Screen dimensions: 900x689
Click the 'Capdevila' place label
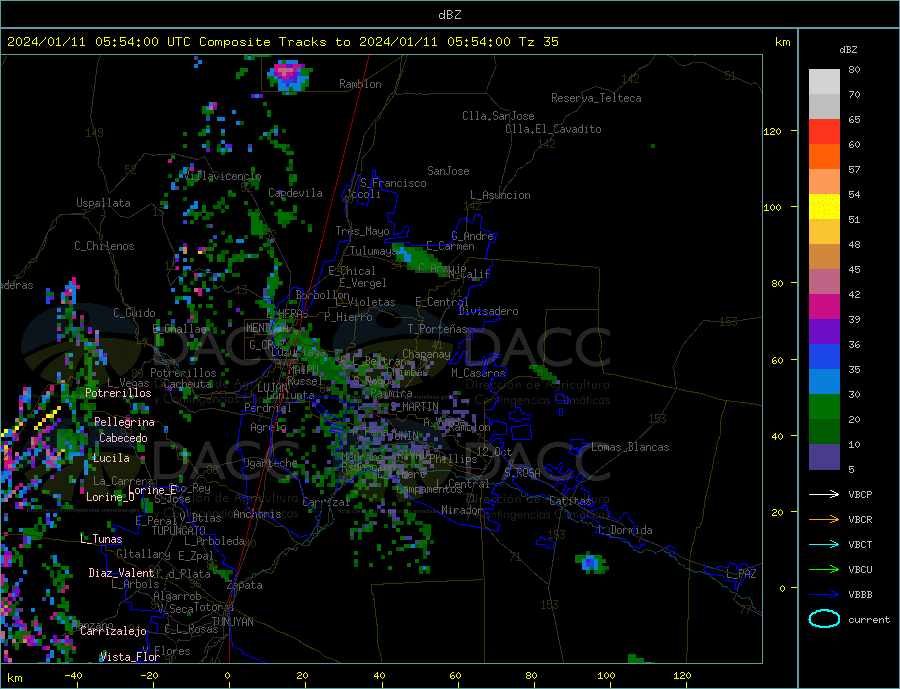(295, 193)
